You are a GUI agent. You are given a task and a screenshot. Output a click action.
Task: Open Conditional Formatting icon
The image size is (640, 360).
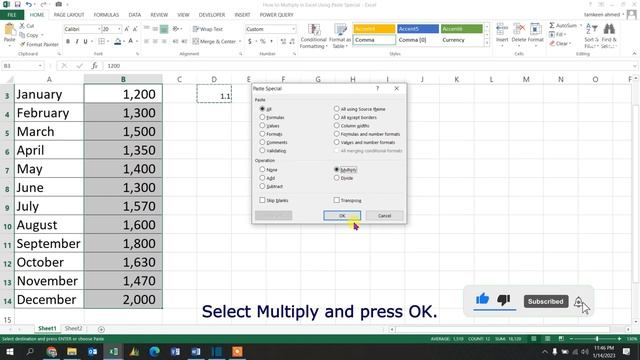coord(314,30)
